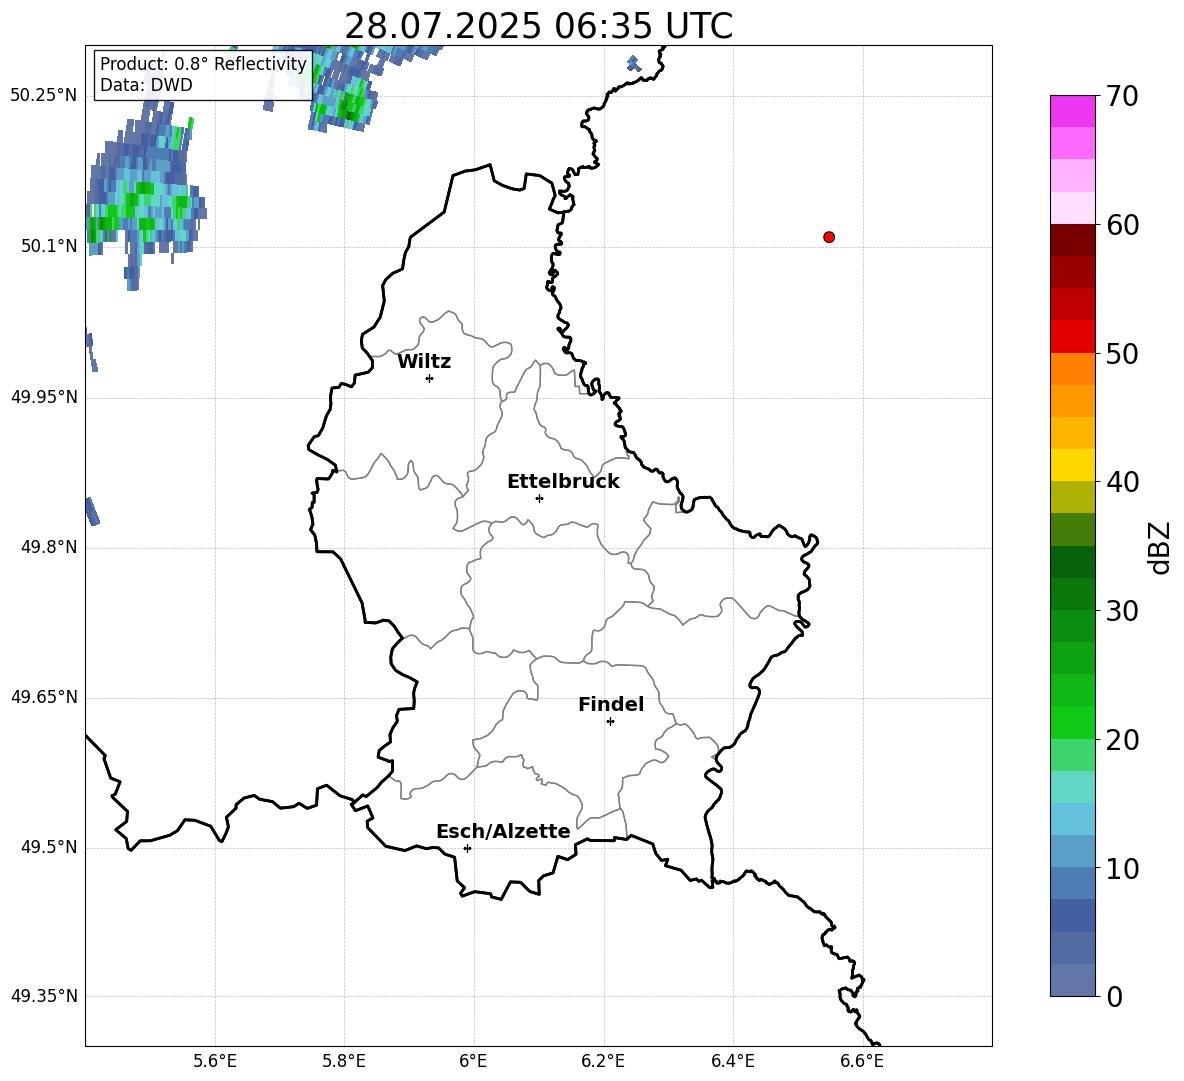1184x1081 pixels.
Task: Click the 49.8°N latitude label
Action: 49,547
